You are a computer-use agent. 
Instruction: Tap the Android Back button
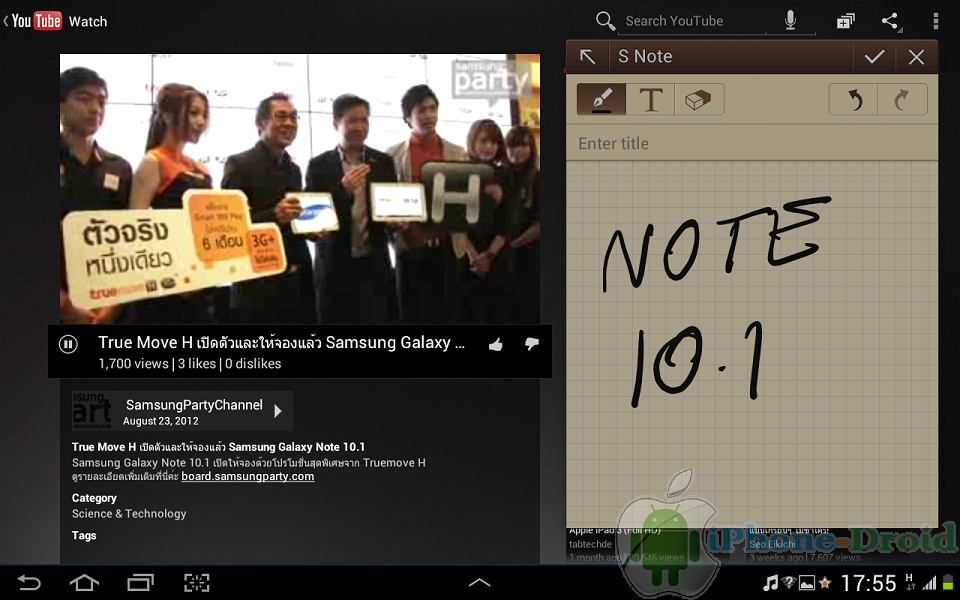pyautogui.click(x=28, y=582)
